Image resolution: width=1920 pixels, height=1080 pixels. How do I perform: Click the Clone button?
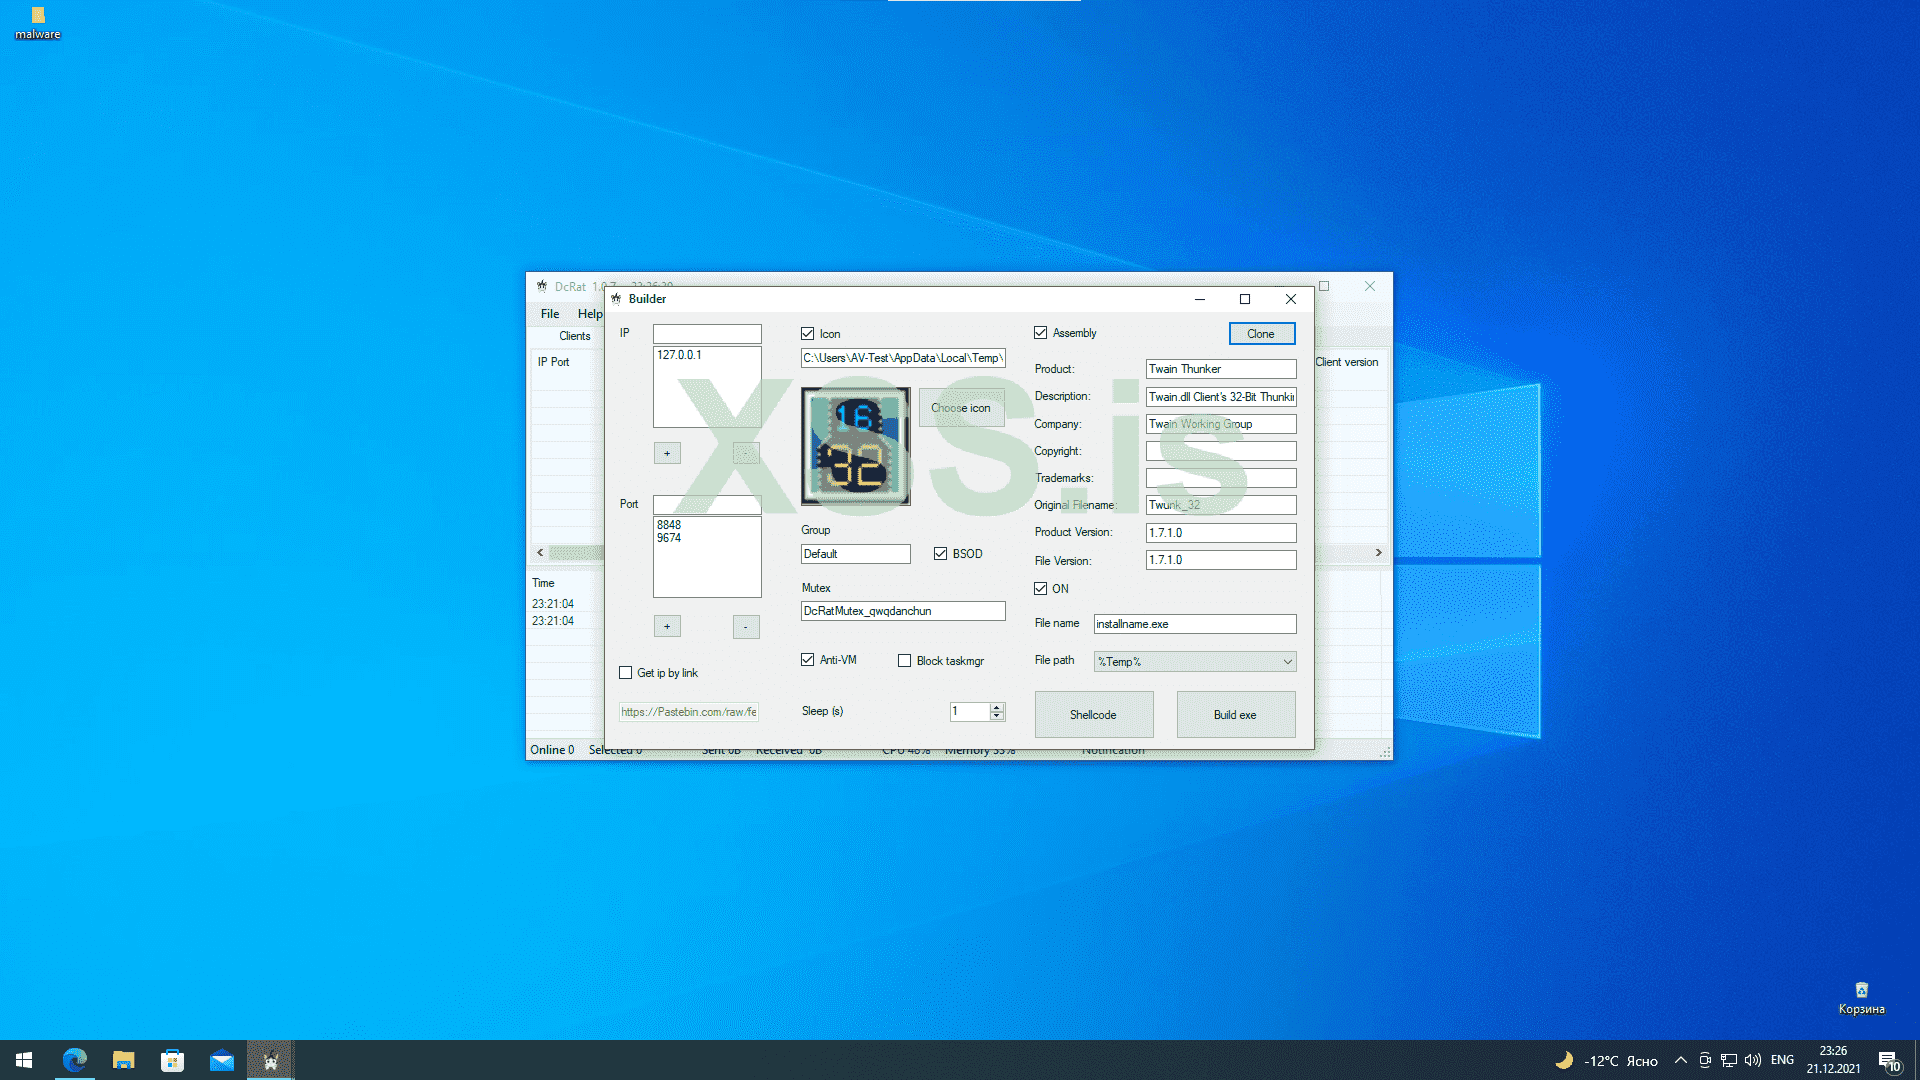tap(1261, 334)
